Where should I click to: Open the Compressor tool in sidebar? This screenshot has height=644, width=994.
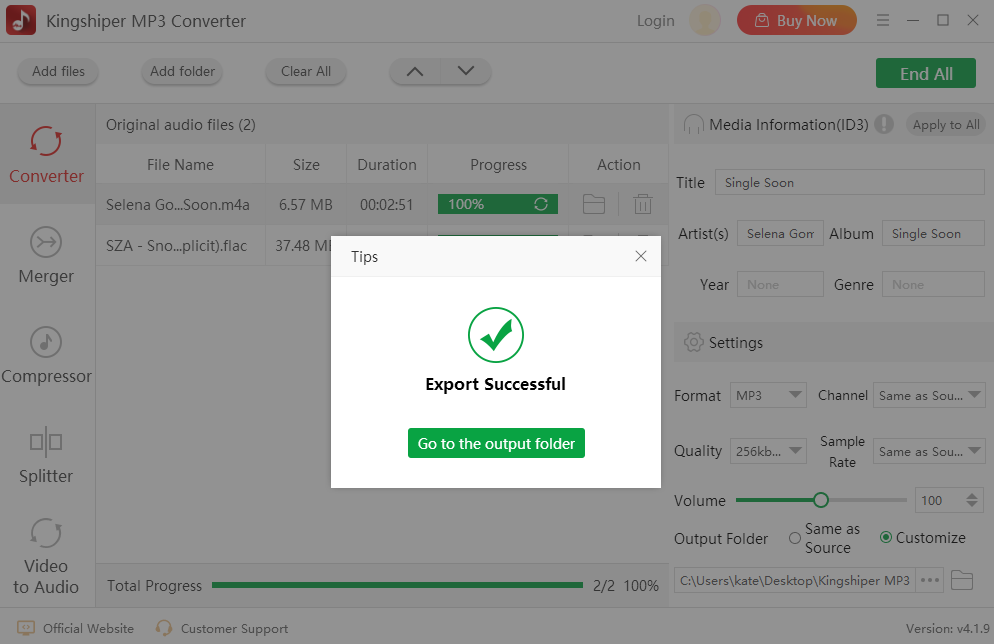click(46, 356)
